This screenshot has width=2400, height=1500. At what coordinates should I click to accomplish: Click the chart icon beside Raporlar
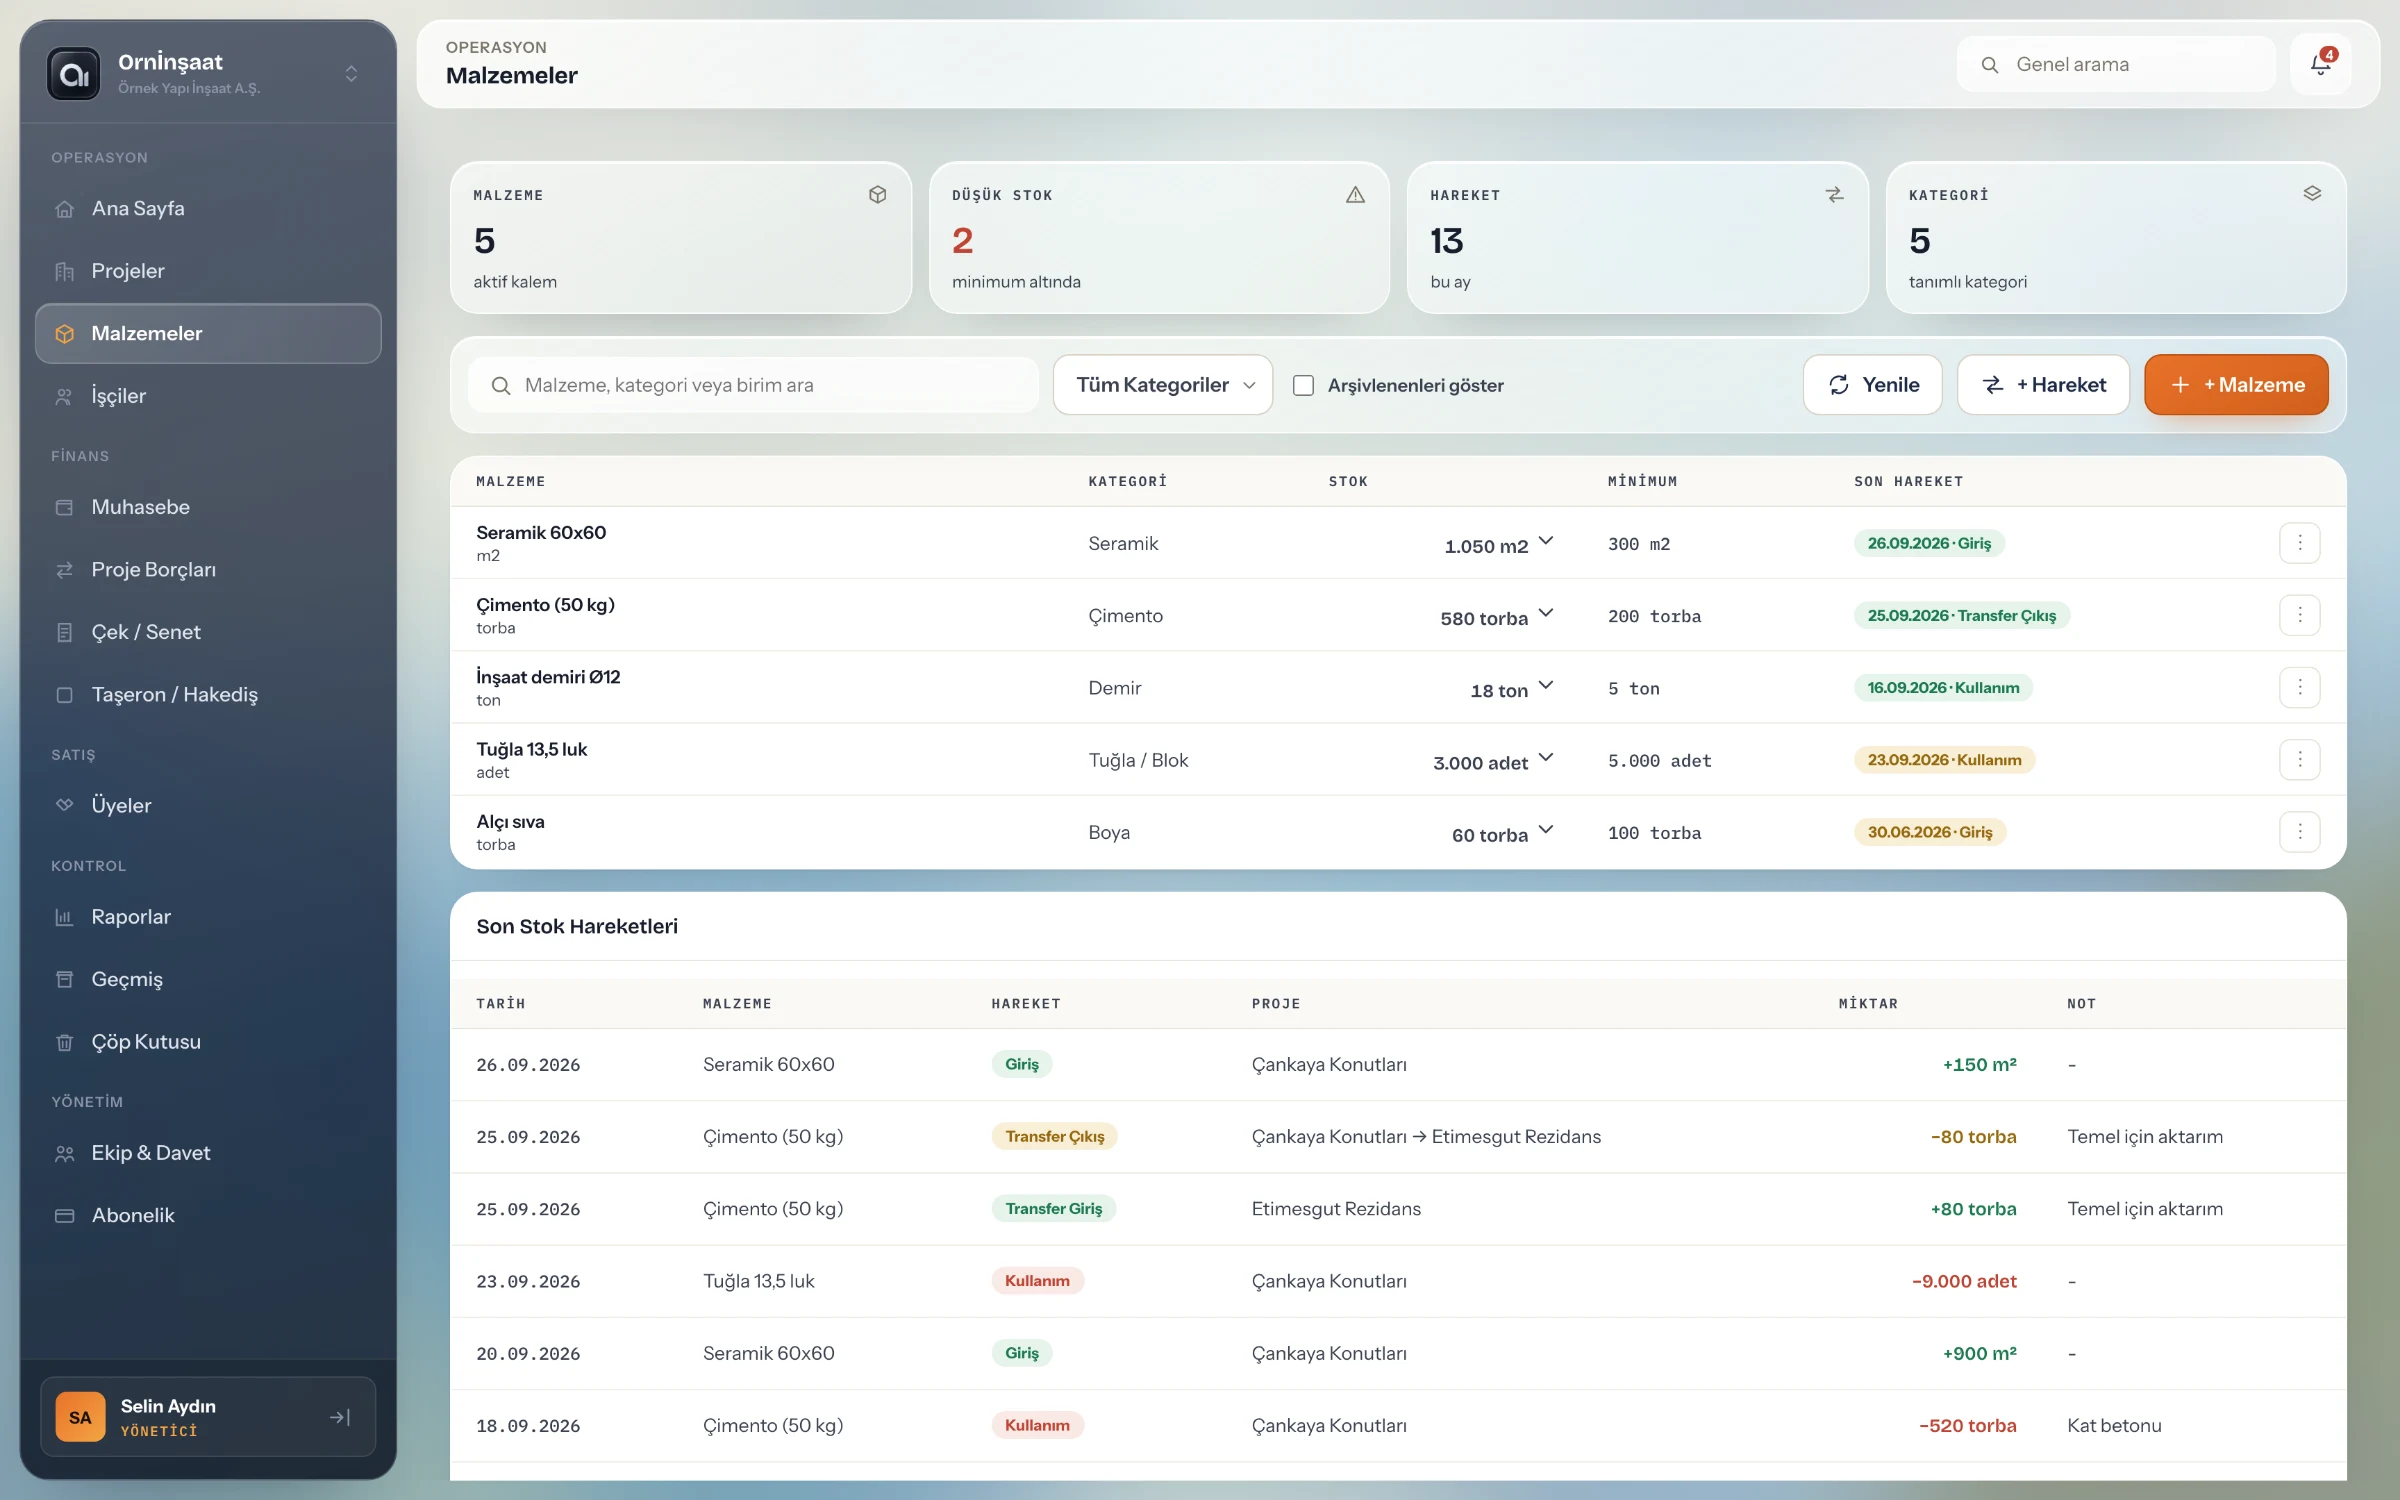coord(65,917)
